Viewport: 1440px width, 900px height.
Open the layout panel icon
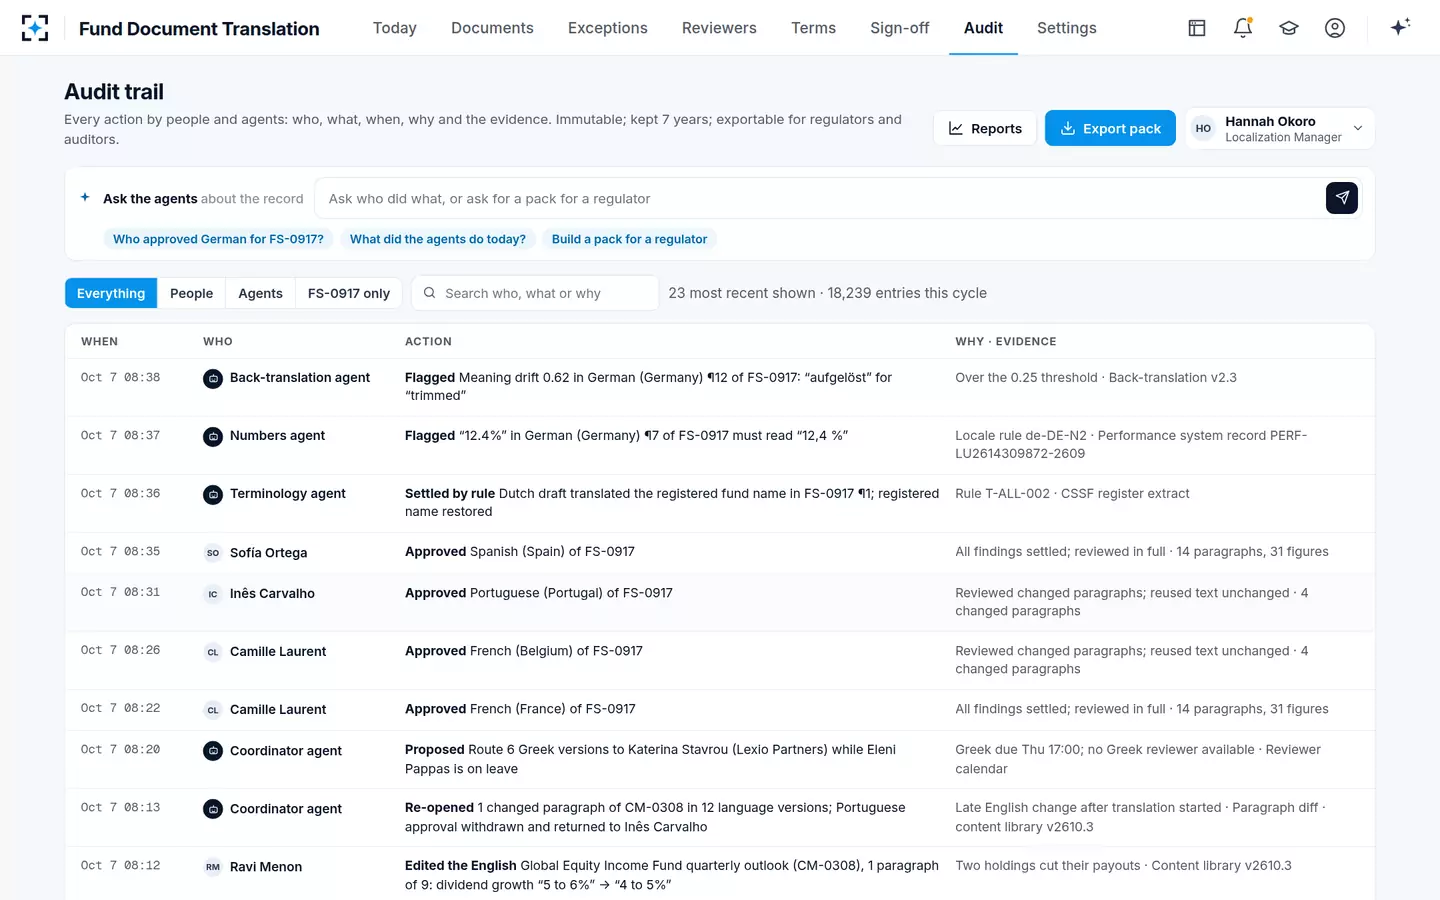1197,28
